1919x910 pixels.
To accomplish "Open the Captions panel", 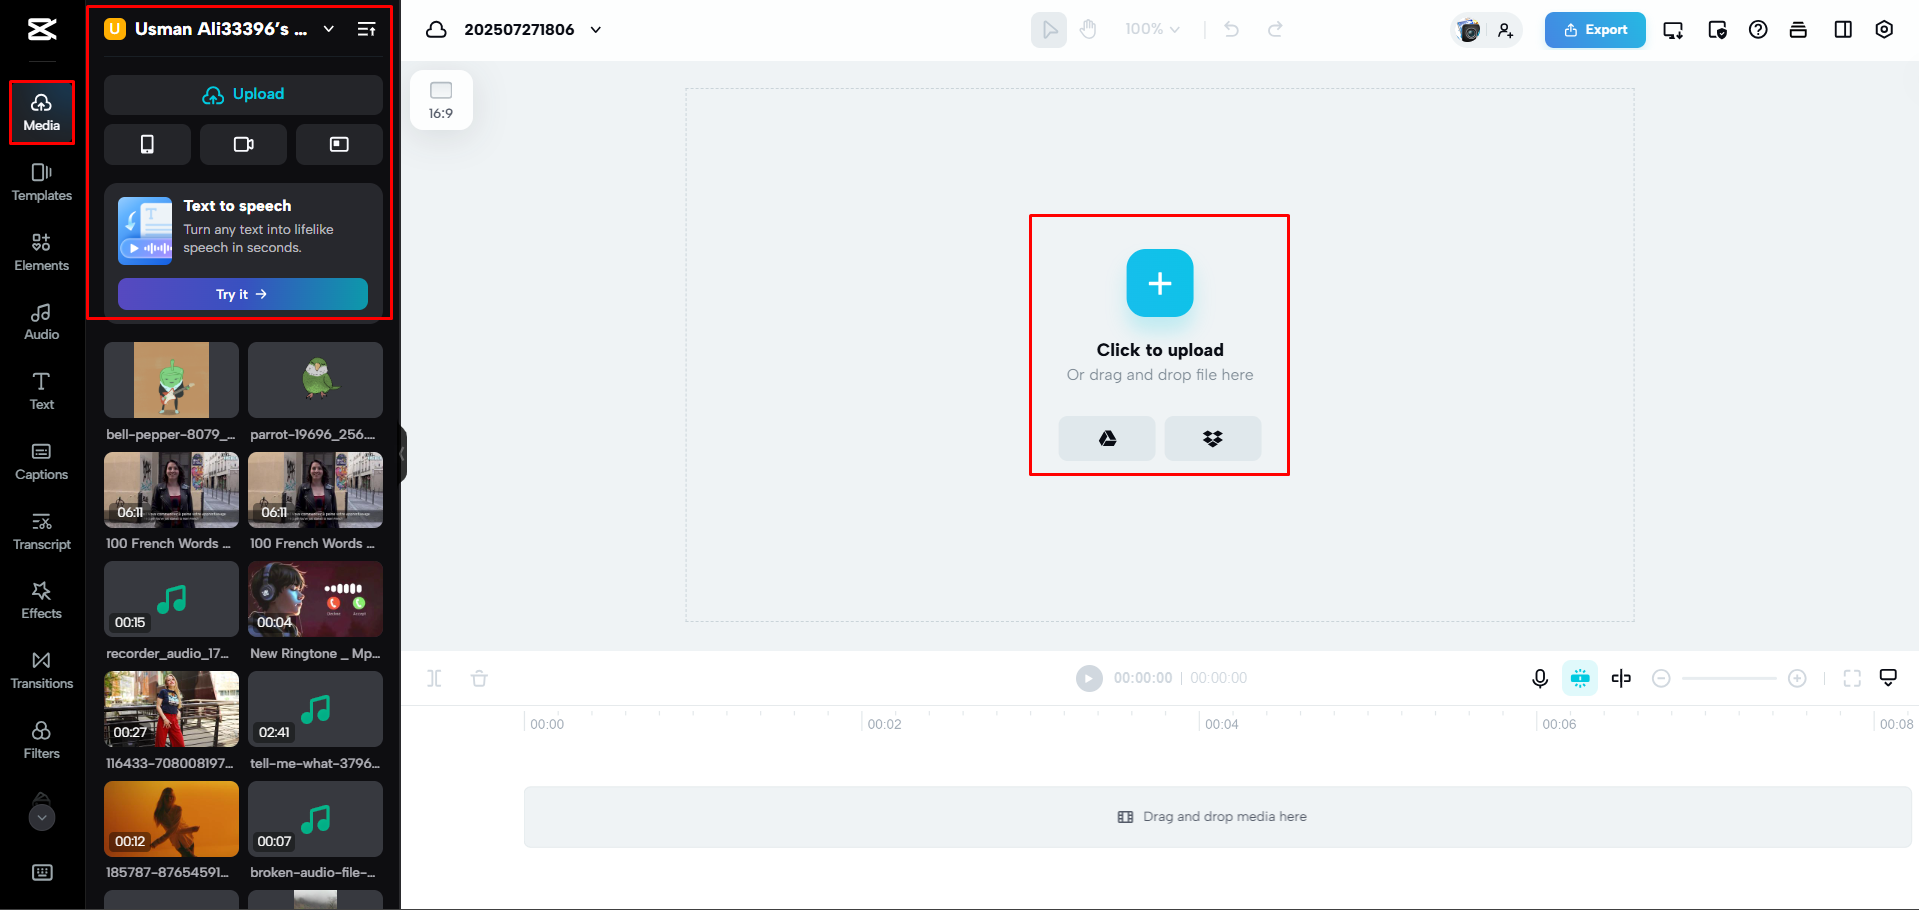I will click(42, 462).
